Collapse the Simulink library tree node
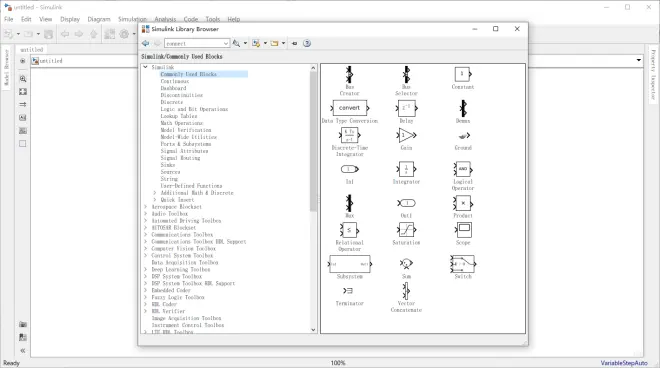This screenshot has height=368, width=660. point(145,67)
